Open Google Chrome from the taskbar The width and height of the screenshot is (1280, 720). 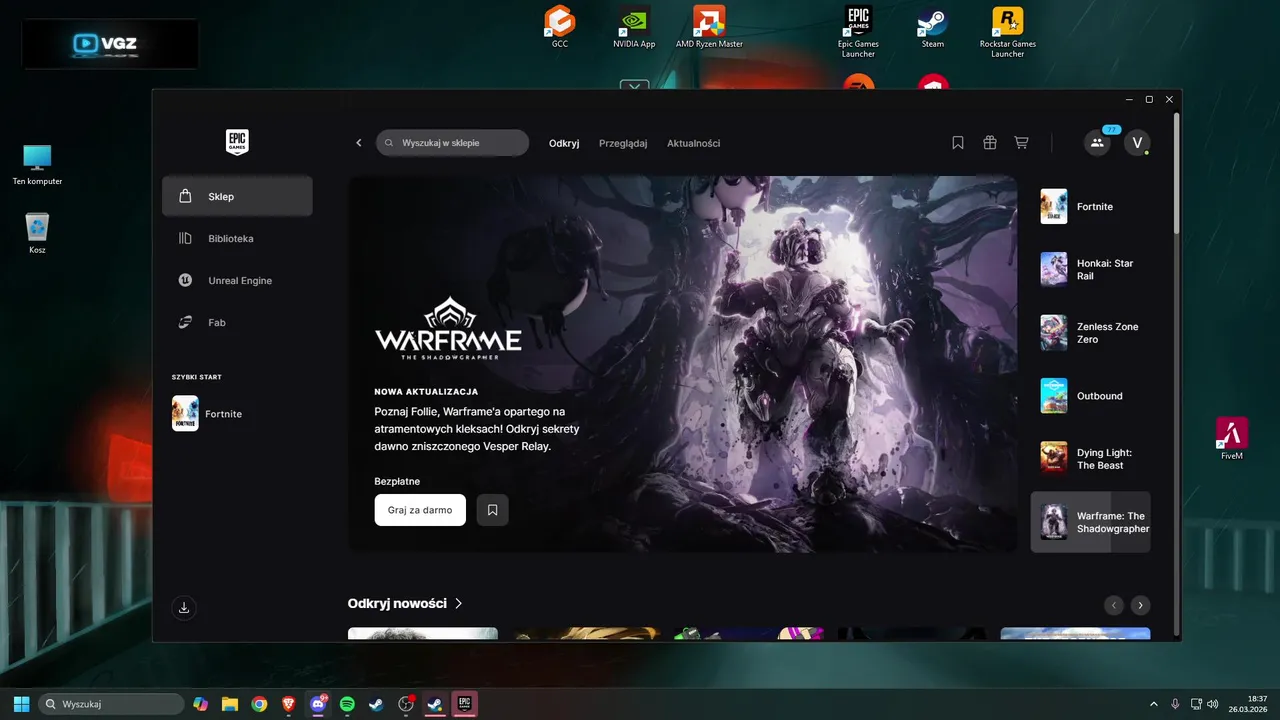click(x=259, y=704)
